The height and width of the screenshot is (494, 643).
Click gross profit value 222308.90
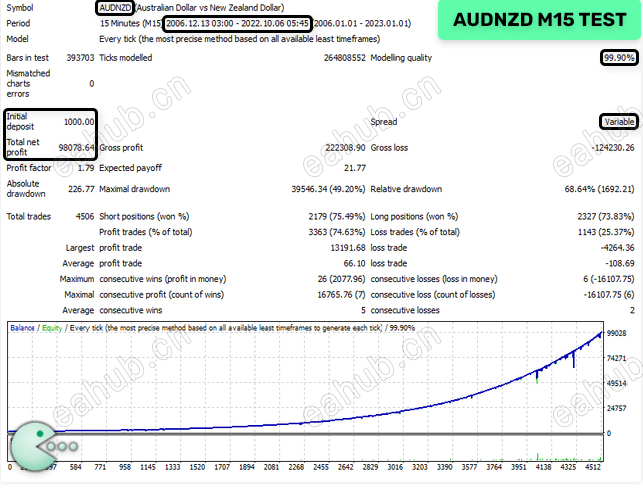[x=345, y=148]
